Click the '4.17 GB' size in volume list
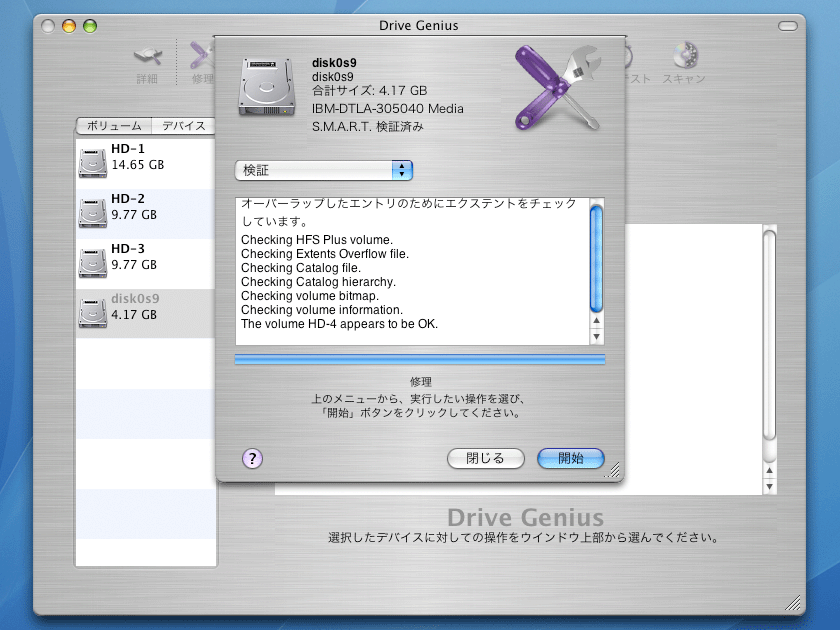Viewport: 840px width, 630px height. coord(134,314)
